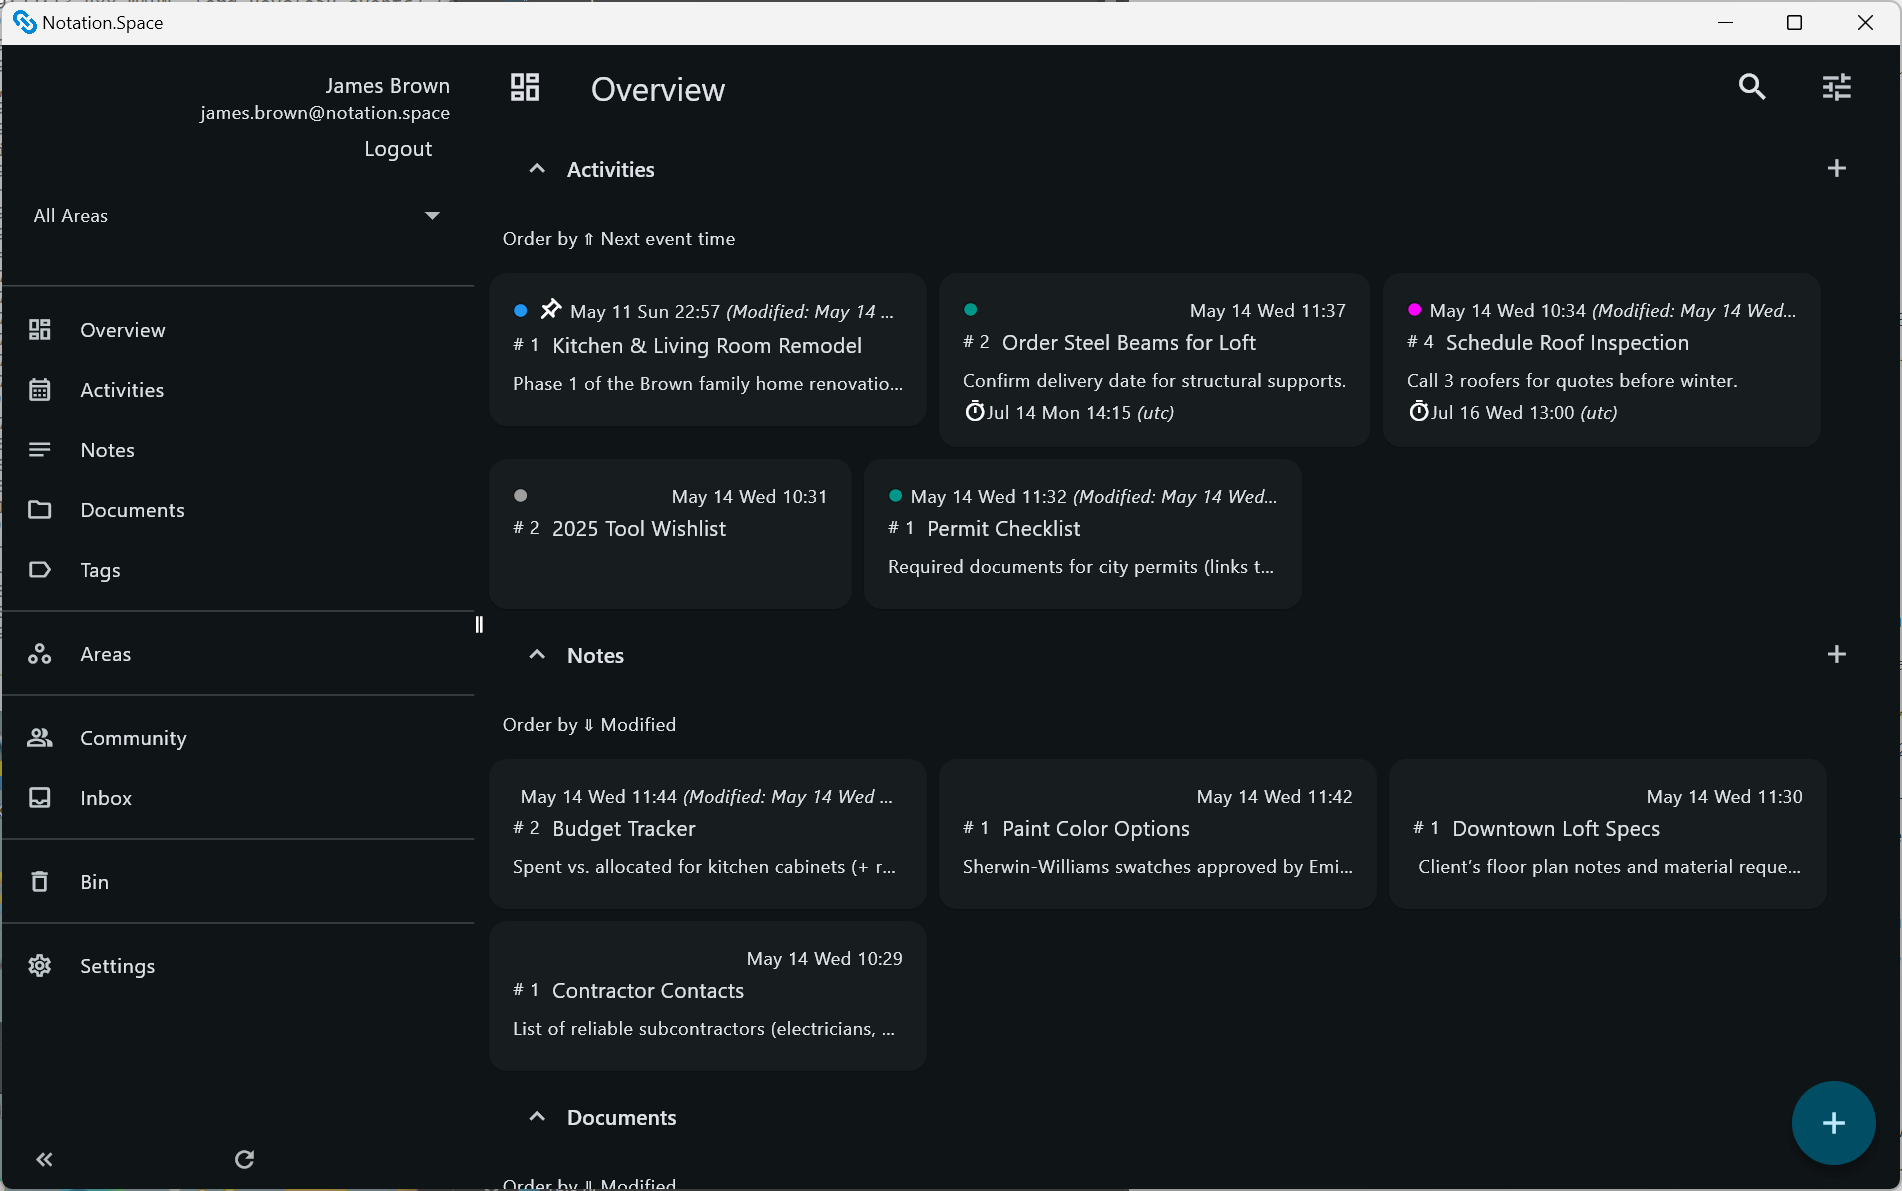Click the refresh icon at the bottom
This screenshot has height=1191, width=1902.
244,1159
